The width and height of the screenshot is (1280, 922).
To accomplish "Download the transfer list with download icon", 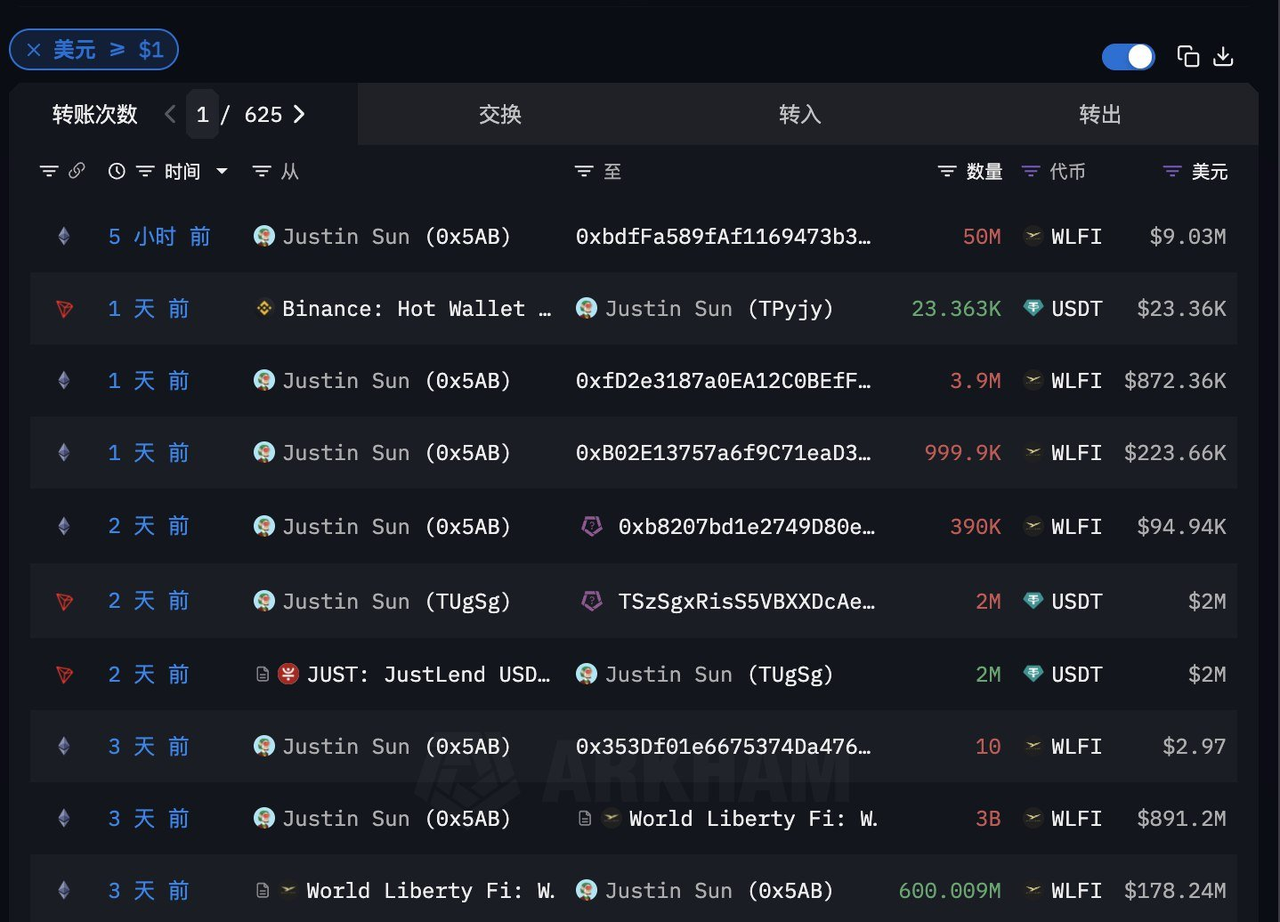I will tap(1223, 57).
